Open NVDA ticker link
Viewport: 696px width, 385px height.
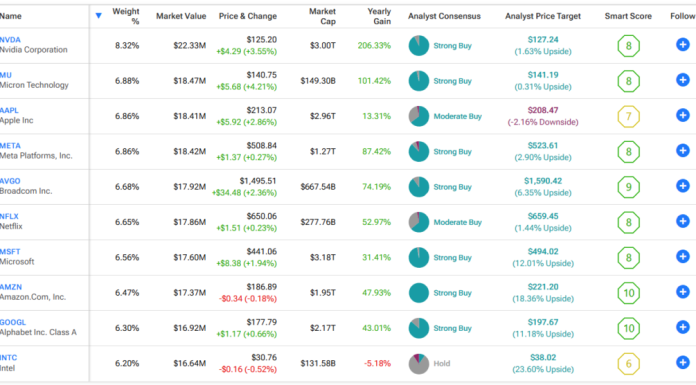10,40
